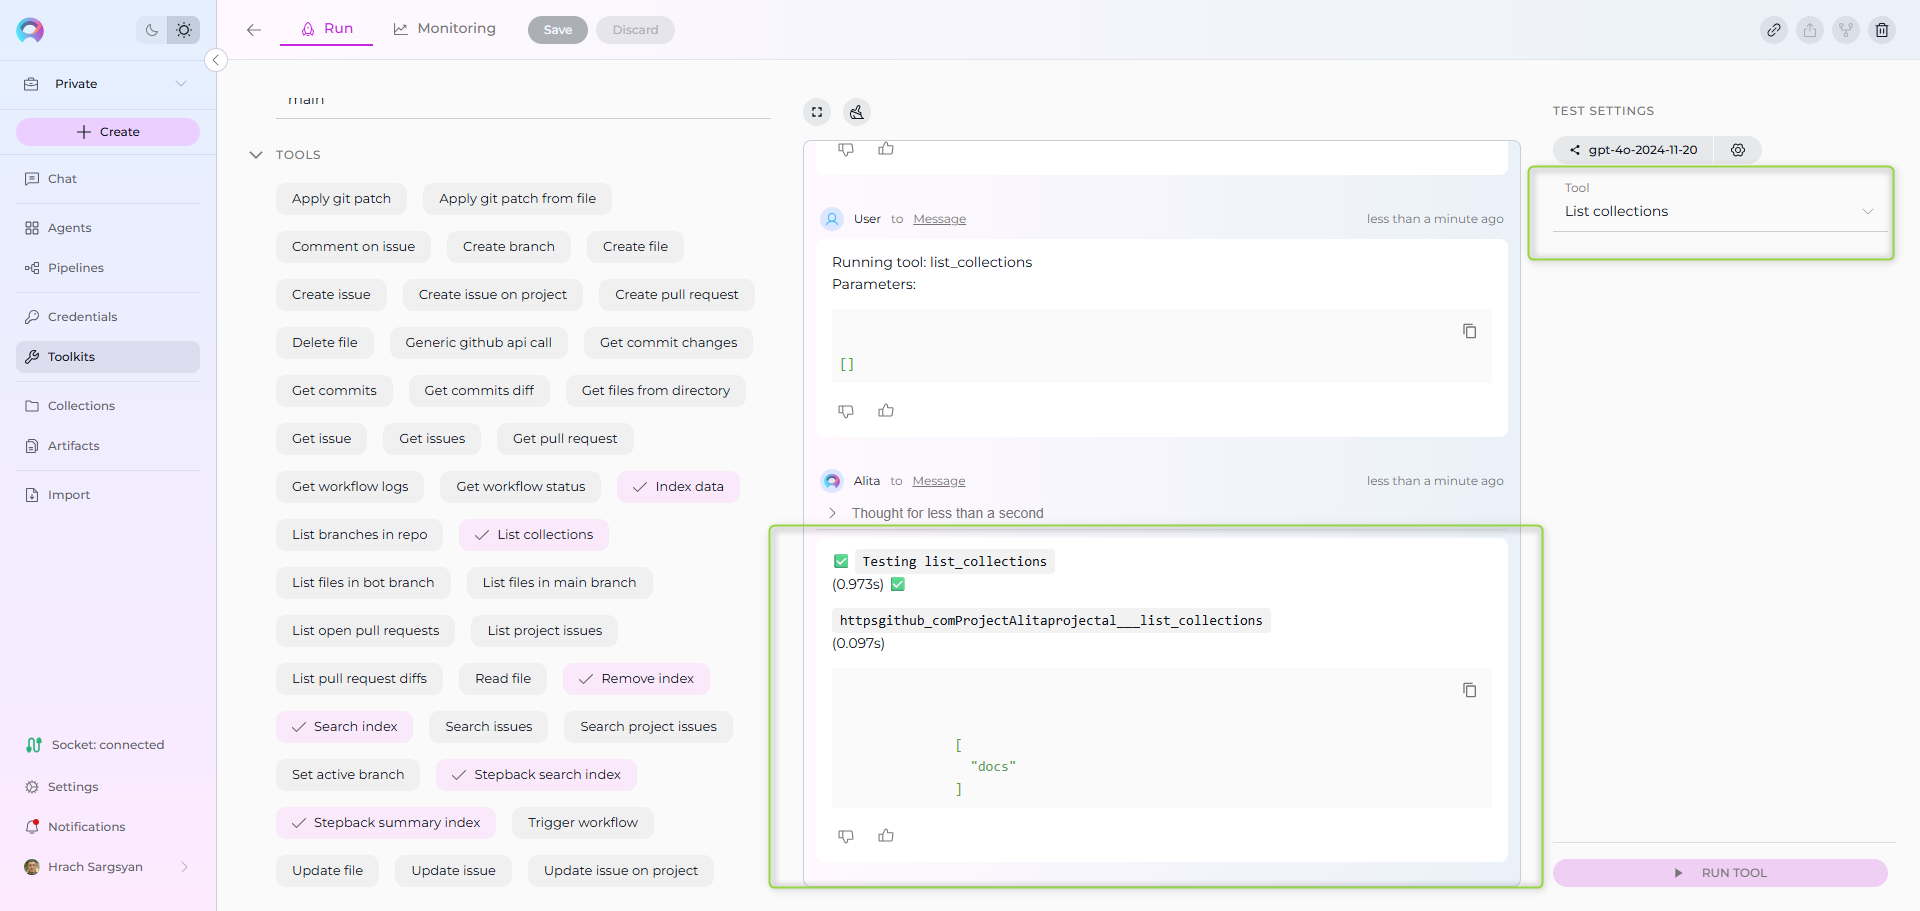Viewport: 1920px width, 911px height.
Task: Click the fork icon at top right
Action: coord(1846,30)
